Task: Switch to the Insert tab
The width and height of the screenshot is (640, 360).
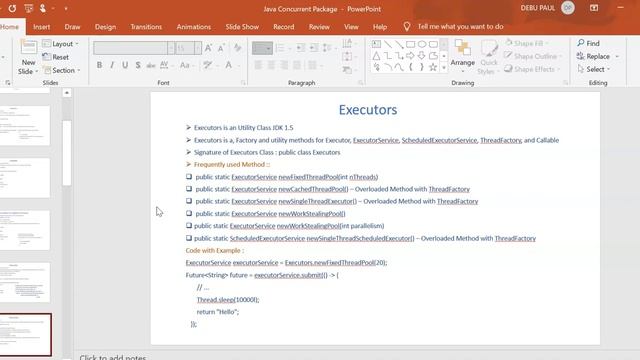Action: click(x=42, y=27)
